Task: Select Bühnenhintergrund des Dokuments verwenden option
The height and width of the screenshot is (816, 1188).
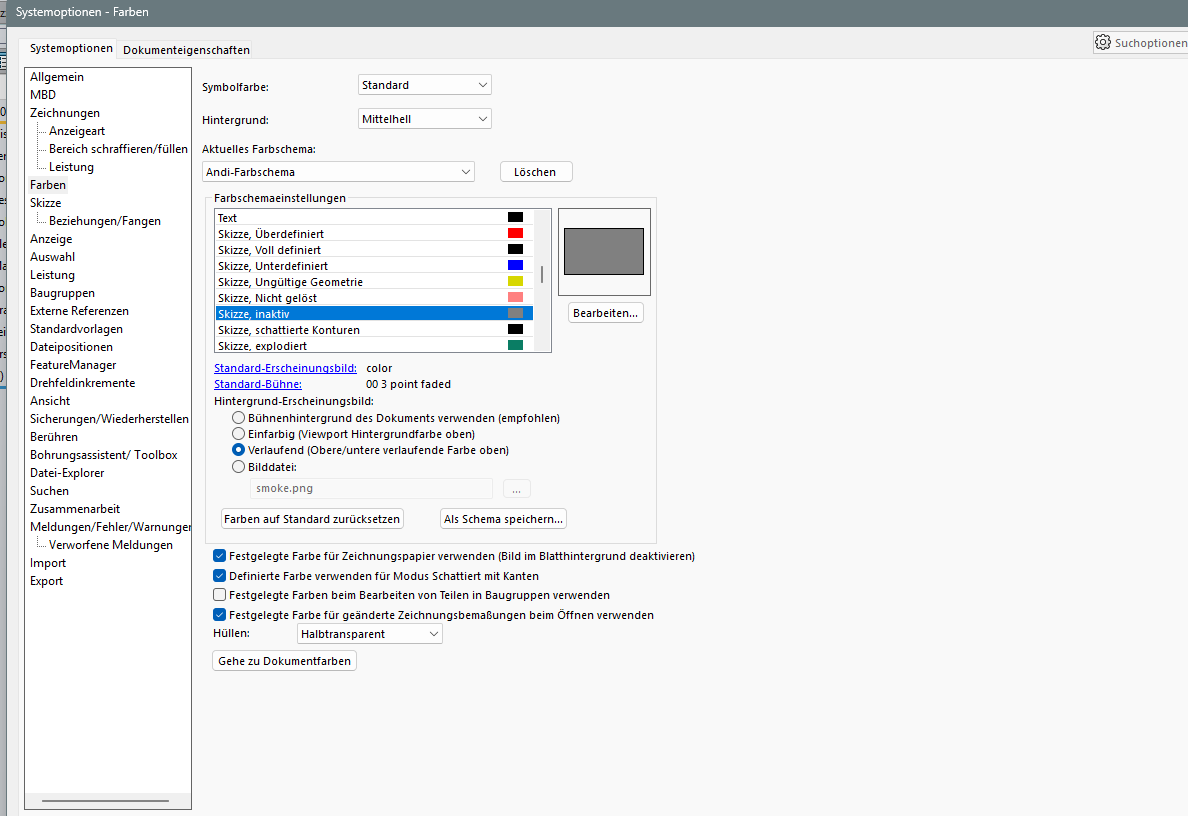Action: click(x=238, y=418)
